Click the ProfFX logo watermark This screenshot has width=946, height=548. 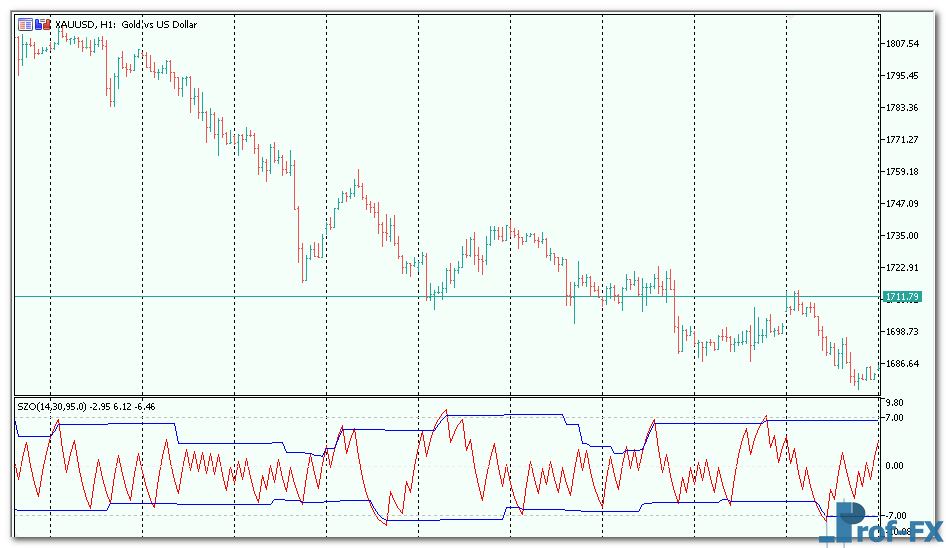[880, 525]
